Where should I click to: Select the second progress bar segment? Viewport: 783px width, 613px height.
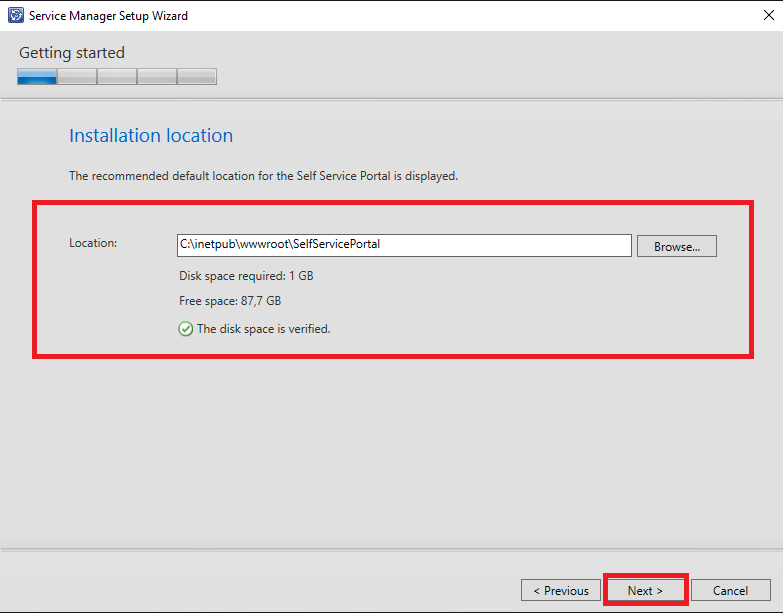pyautogui.click(x=77, y=76)
